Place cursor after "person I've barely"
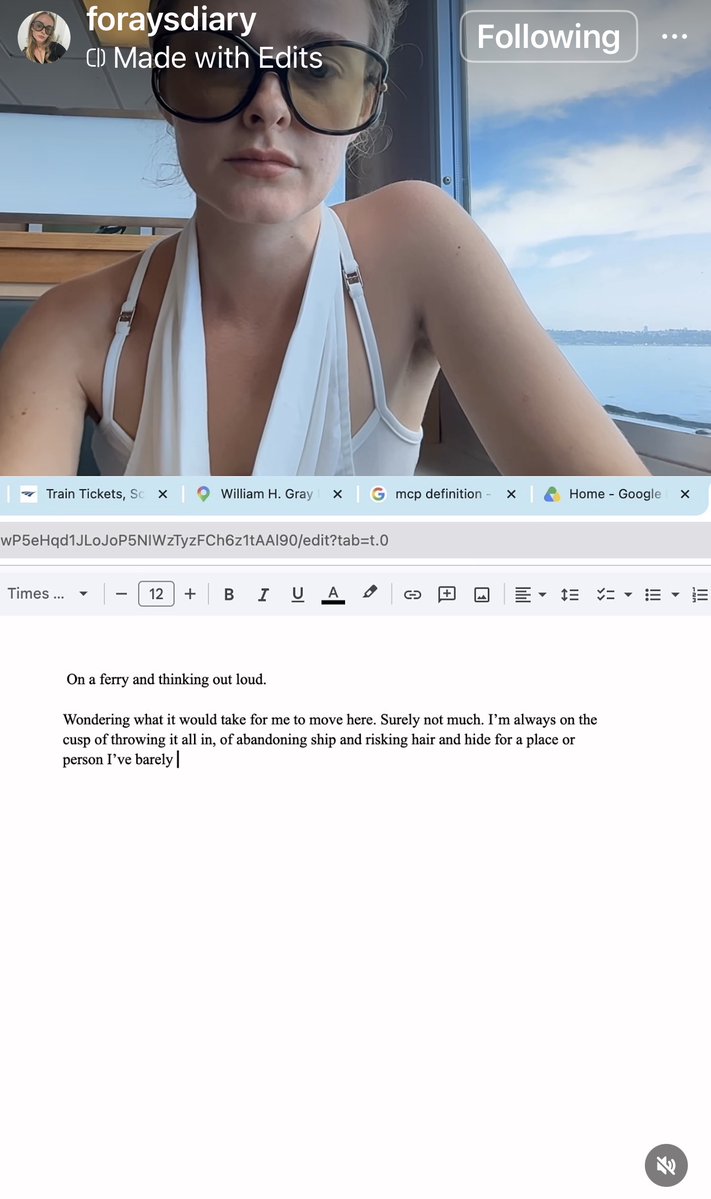711x1199 pixels. point(175,759)
